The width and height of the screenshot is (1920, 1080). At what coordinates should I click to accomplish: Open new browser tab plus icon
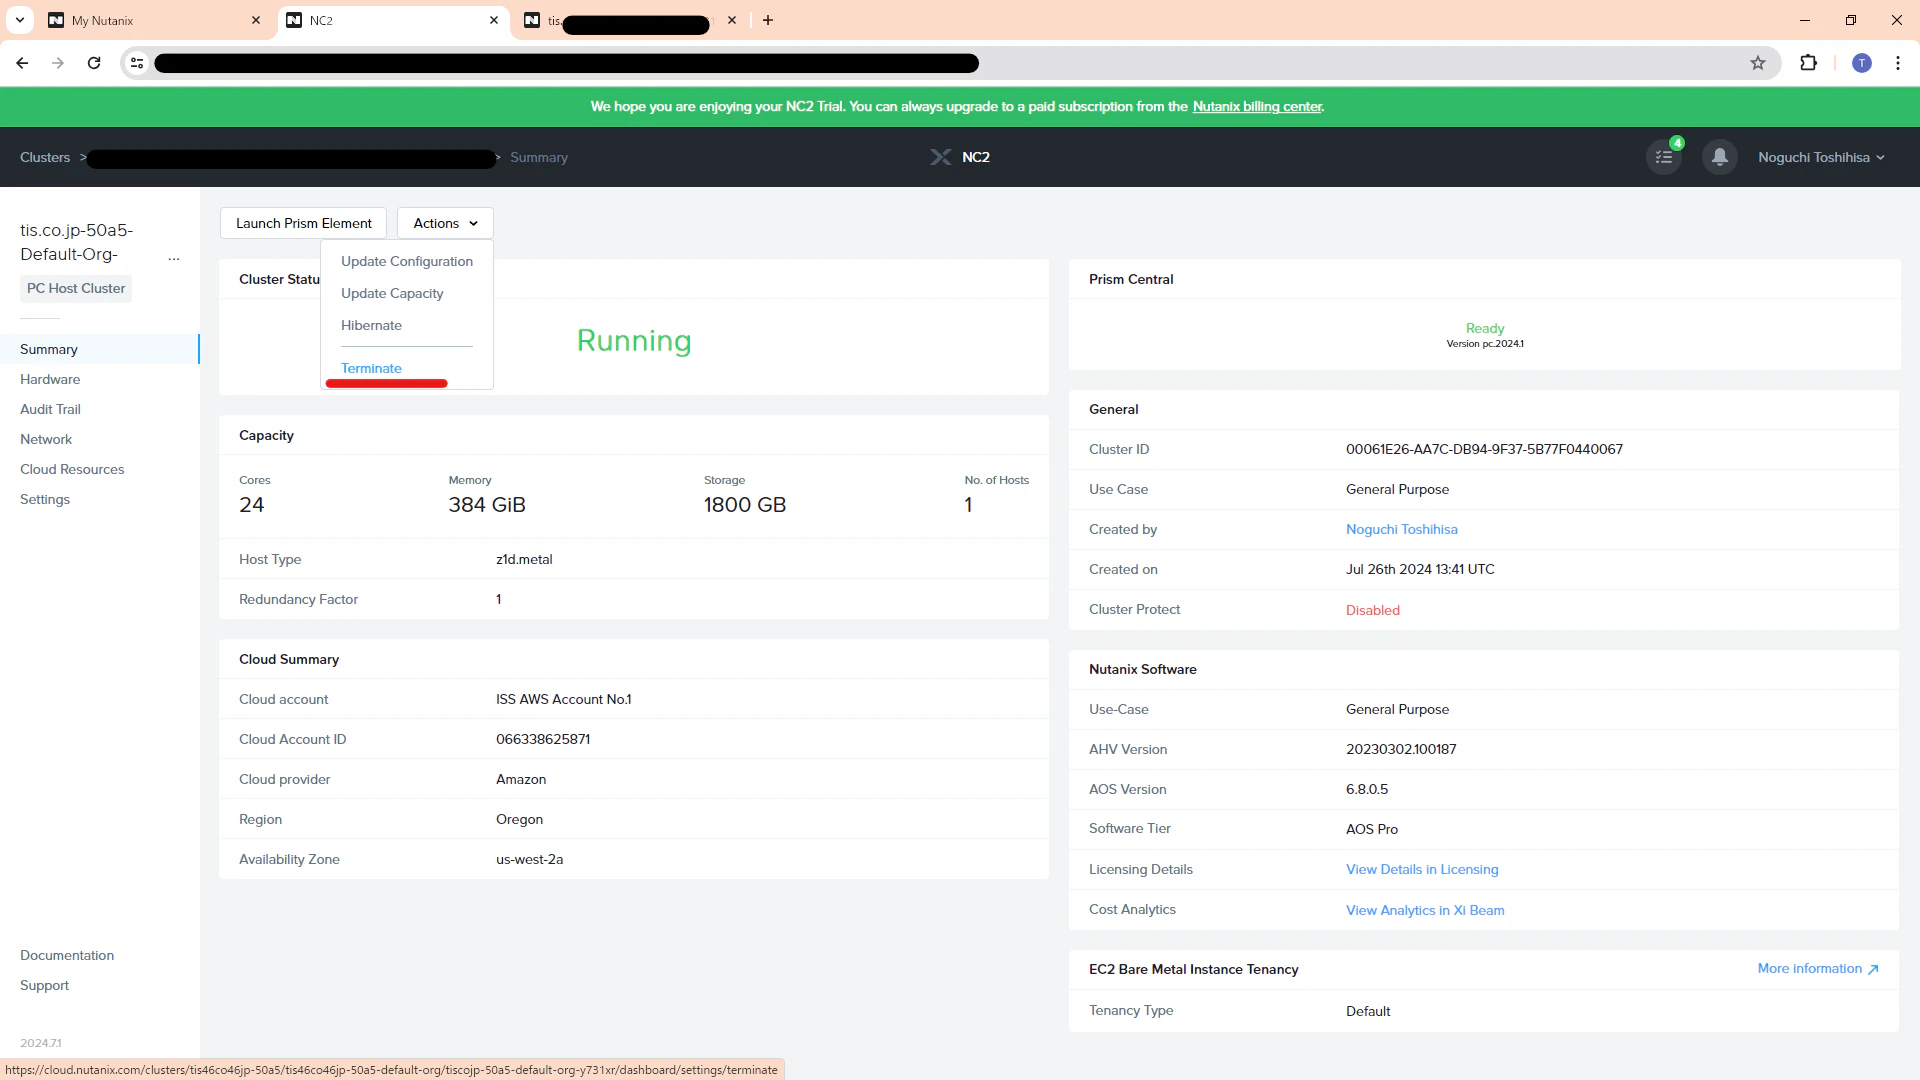768,20
